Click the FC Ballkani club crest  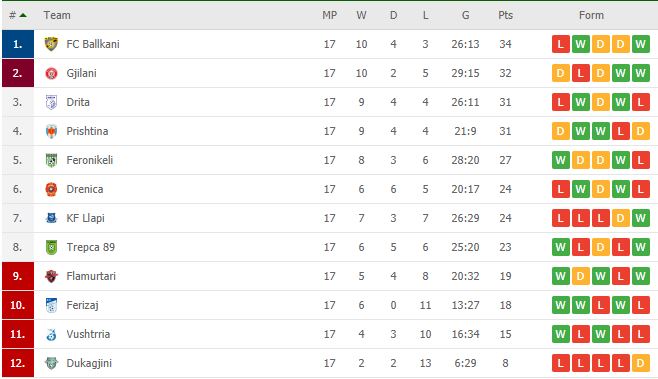[x=51, y=44]
